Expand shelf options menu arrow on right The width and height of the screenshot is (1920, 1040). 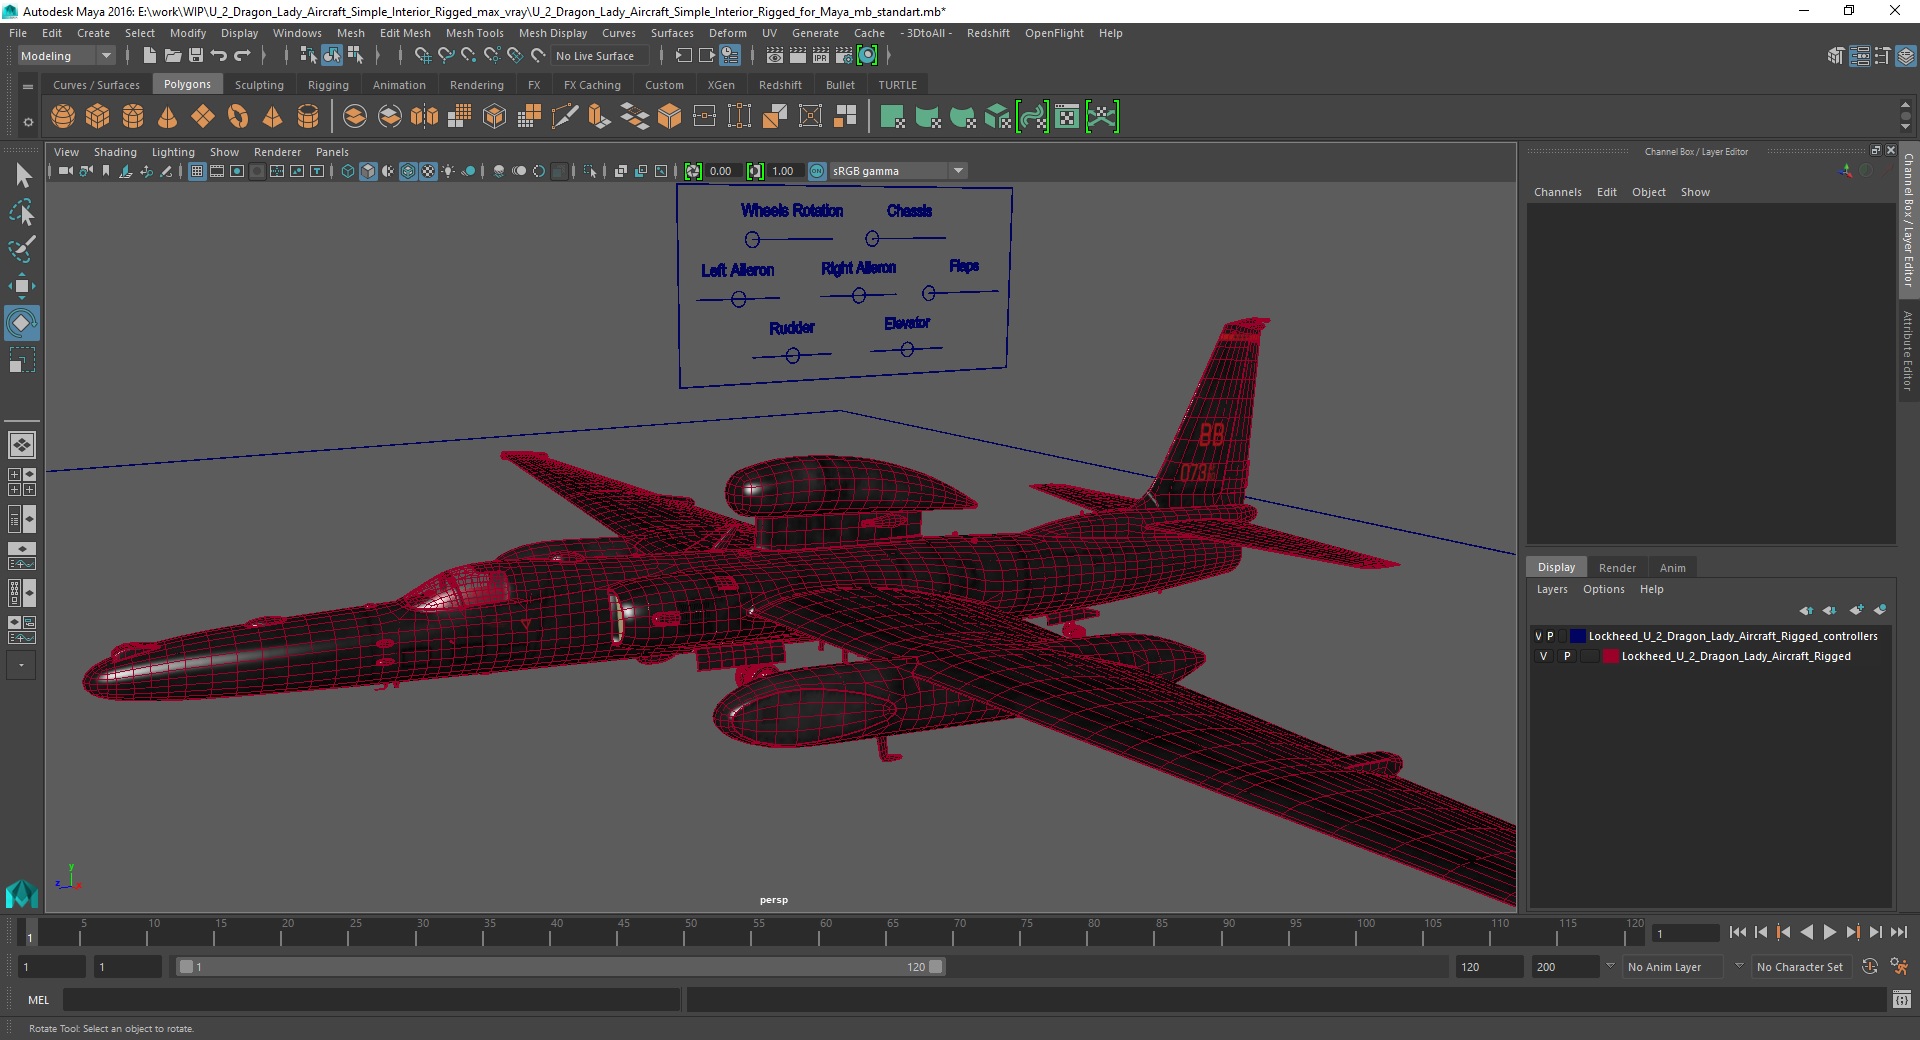click(1905, 127)
